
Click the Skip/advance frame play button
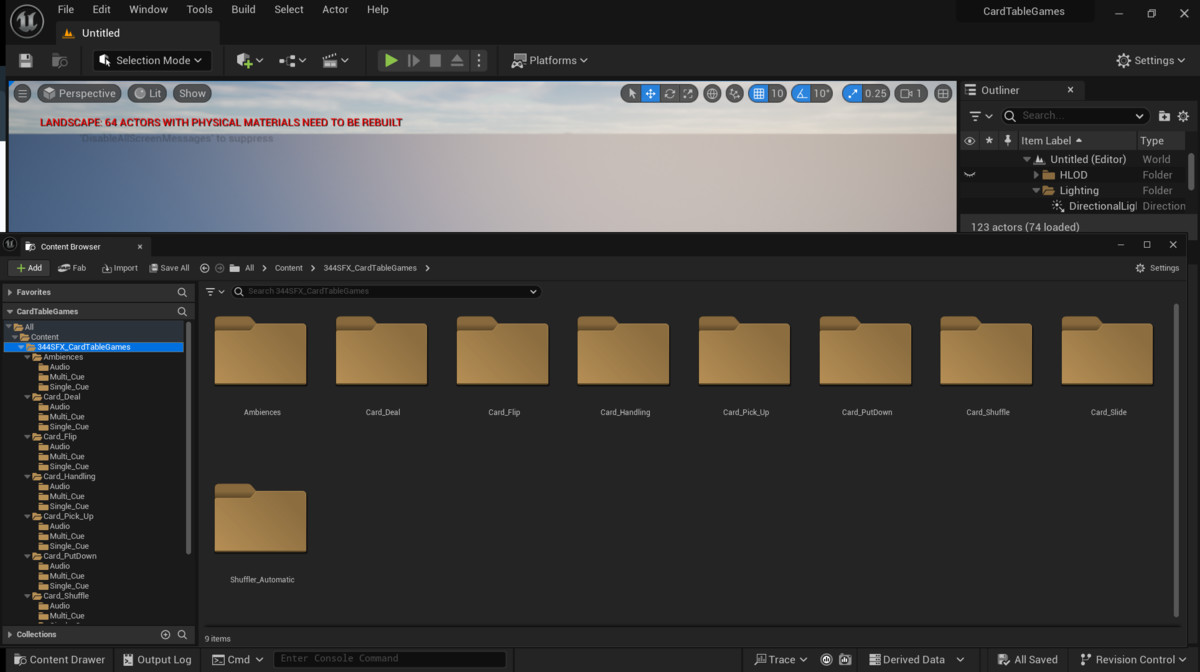point(413,61)
